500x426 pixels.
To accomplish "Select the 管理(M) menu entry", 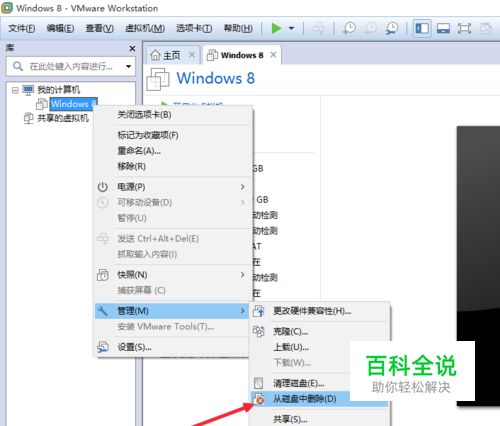I will [x=172, y=311].
